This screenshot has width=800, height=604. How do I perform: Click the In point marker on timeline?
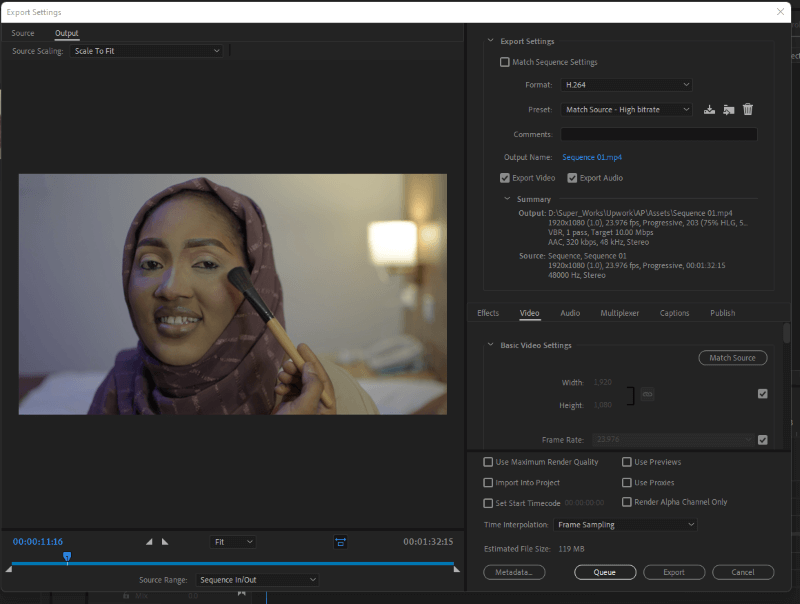9,569
